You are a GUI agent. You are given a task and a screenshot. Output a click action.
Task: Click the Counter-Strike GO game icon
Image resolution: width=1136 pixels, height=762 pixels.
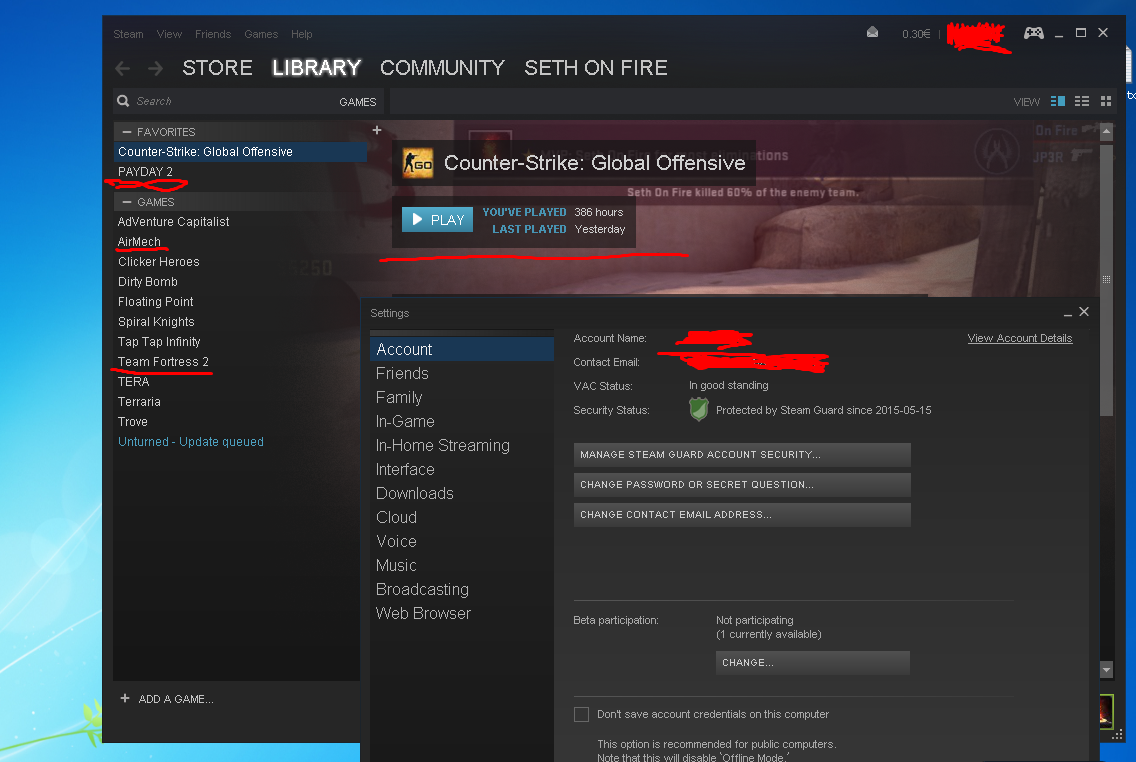pyautogui.click(x=418, y=163)
